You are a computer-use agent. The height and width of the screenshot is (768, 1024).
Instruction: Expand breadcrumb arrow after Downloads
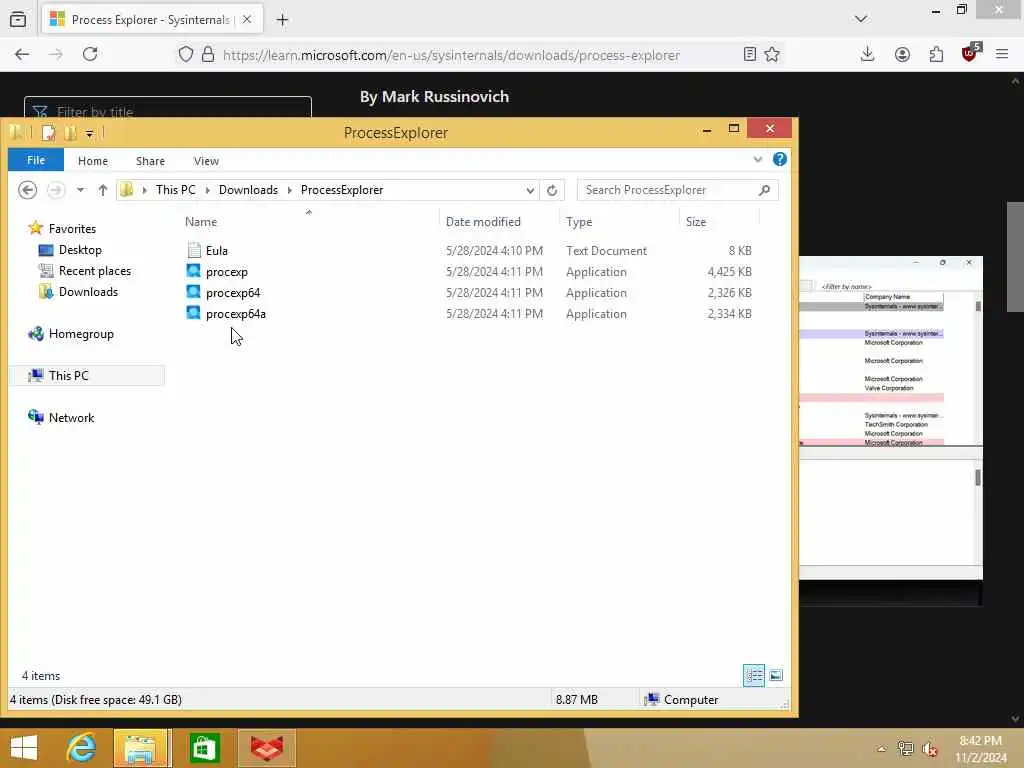(x=289, y=190)
